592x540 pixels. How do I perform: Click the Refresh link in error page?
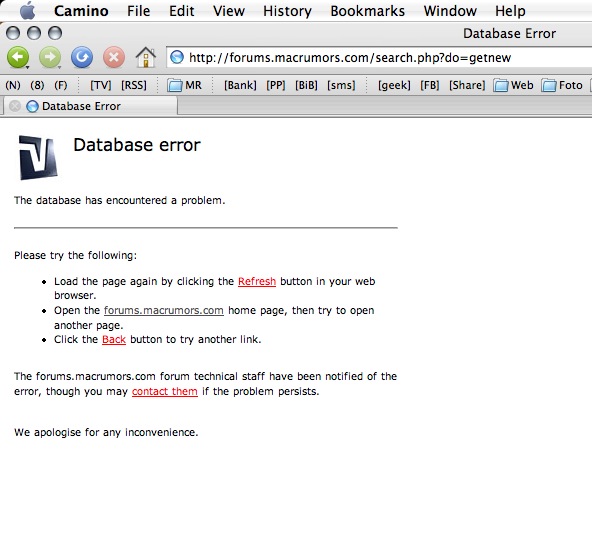pyautogui.click(x=257, y=281)
